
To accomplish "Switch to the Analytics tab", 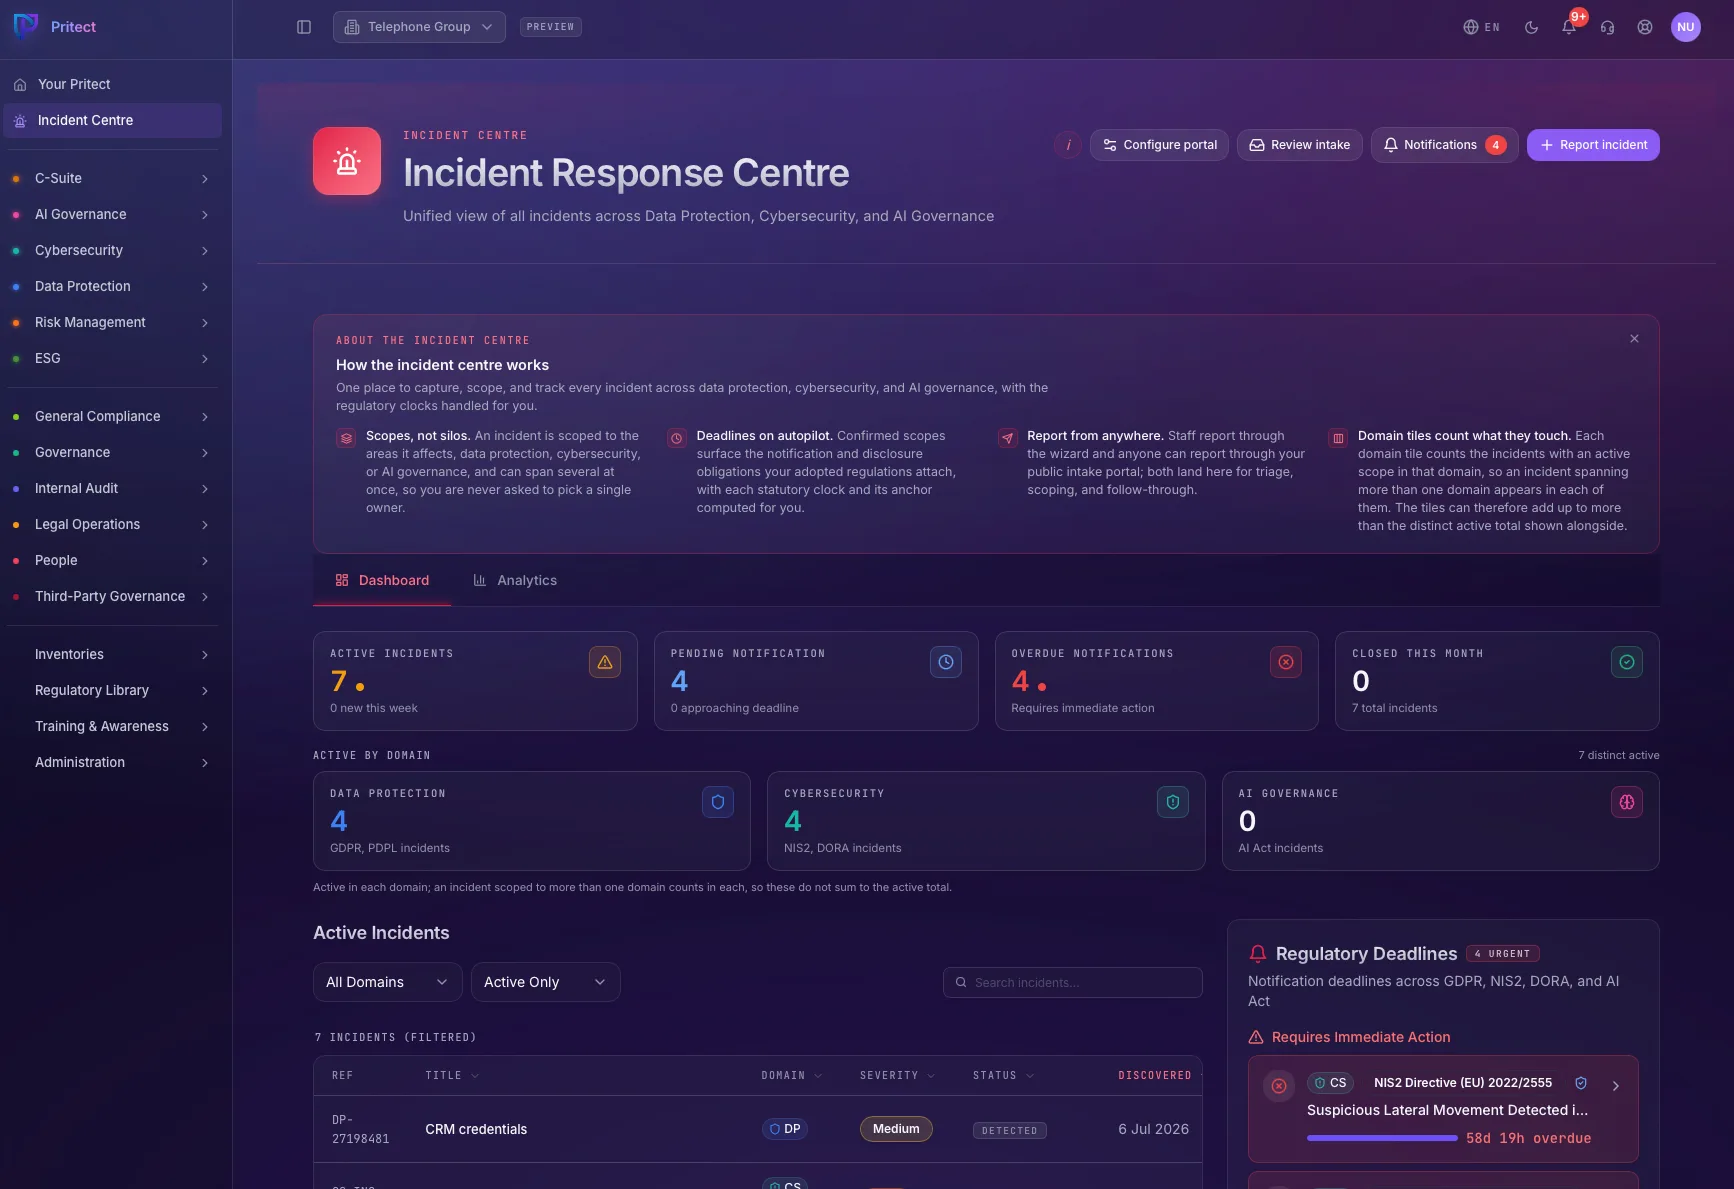I will (x=515, y=580).
